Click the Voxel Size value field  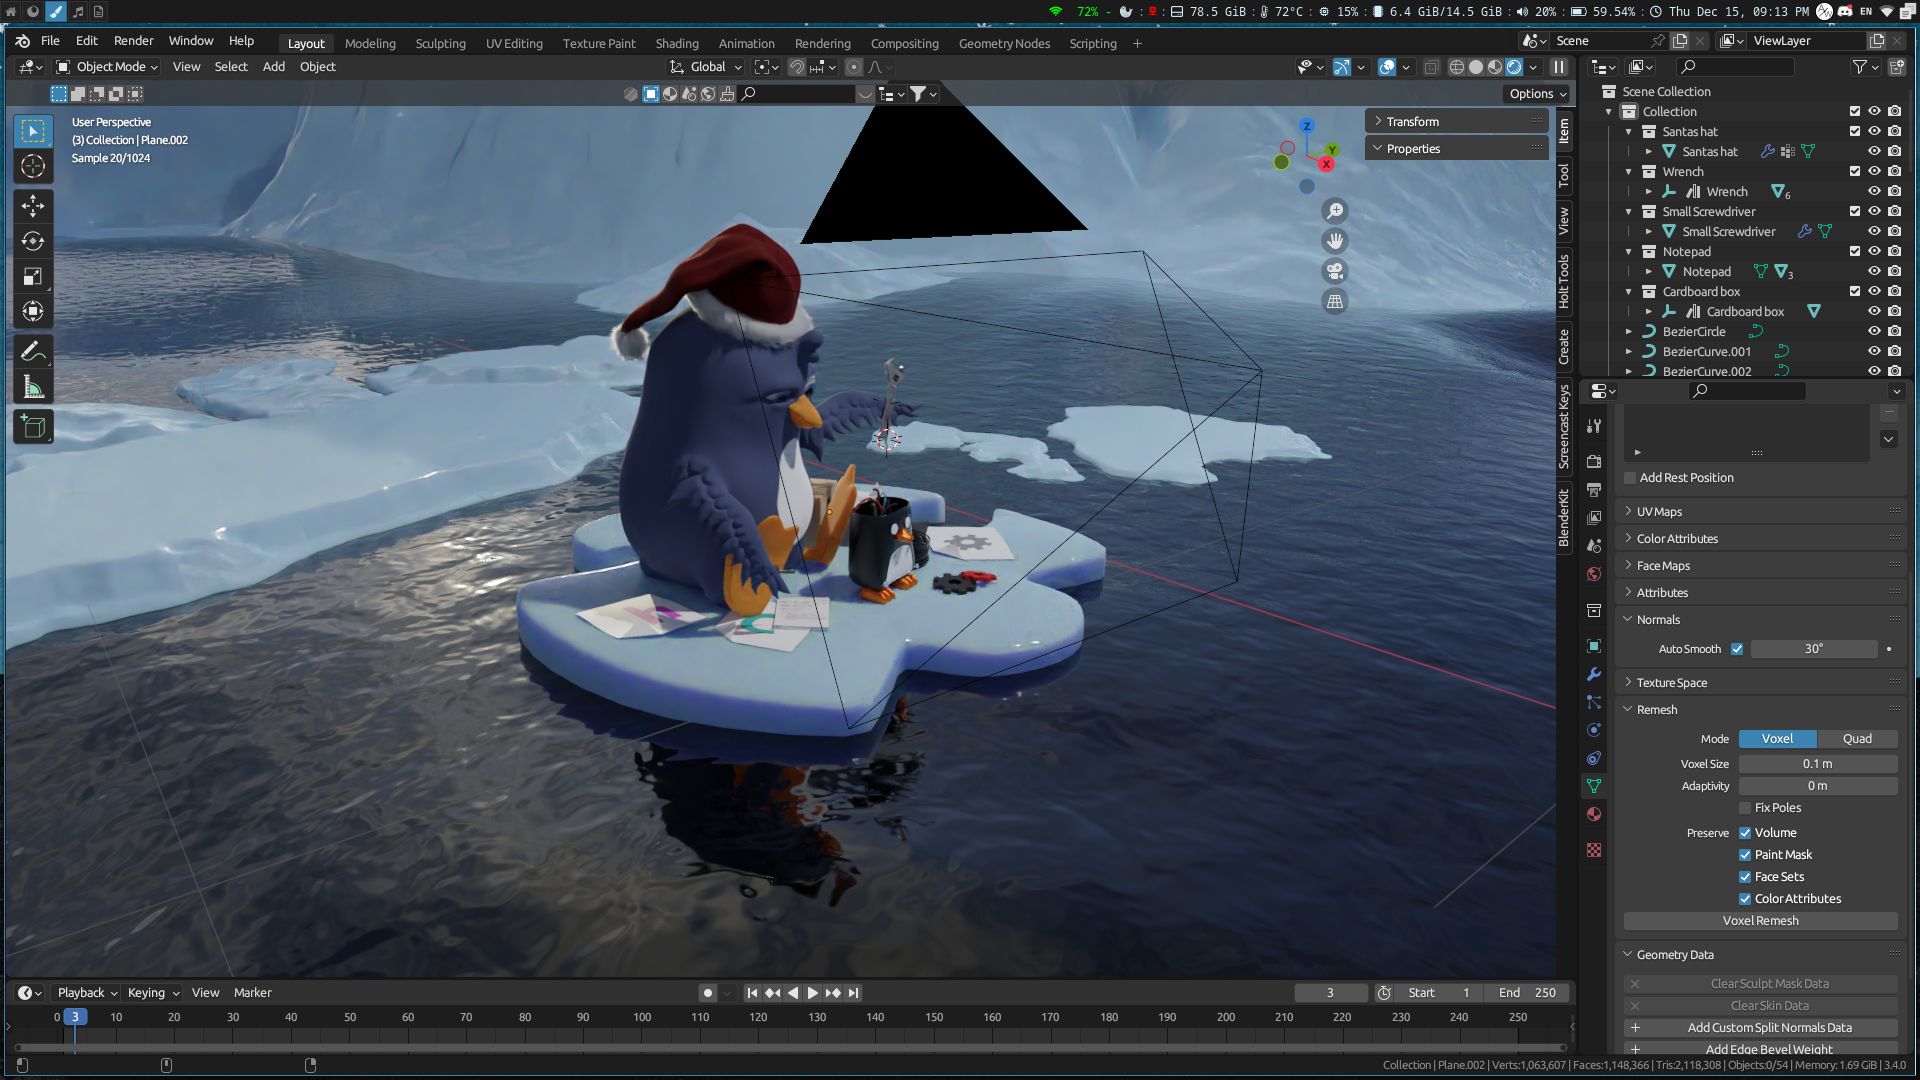[1817, 763]
